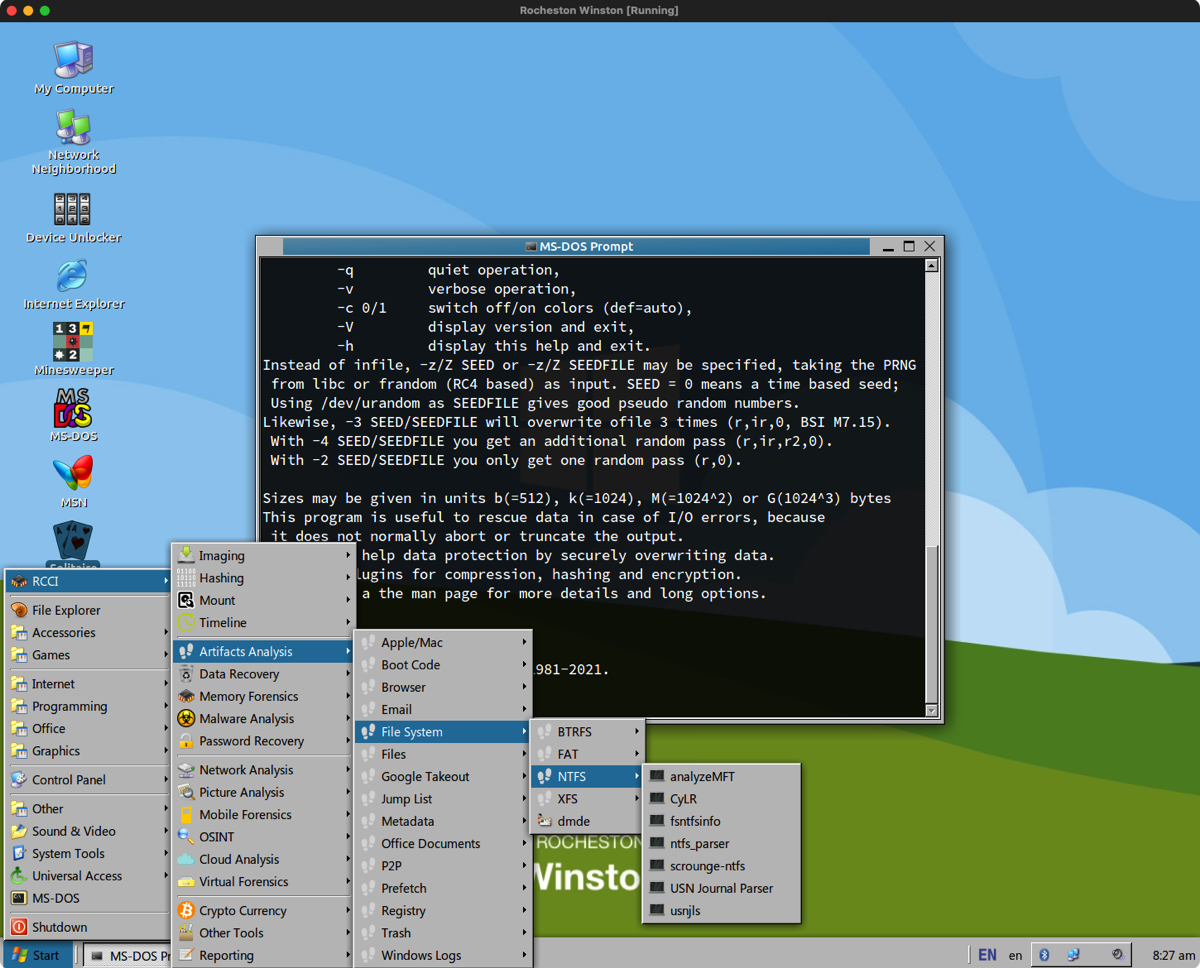The width and height of the screenshot is (1200, 968).
Task: Expand the Memory Forensics submenu
Action: point(248,696)
